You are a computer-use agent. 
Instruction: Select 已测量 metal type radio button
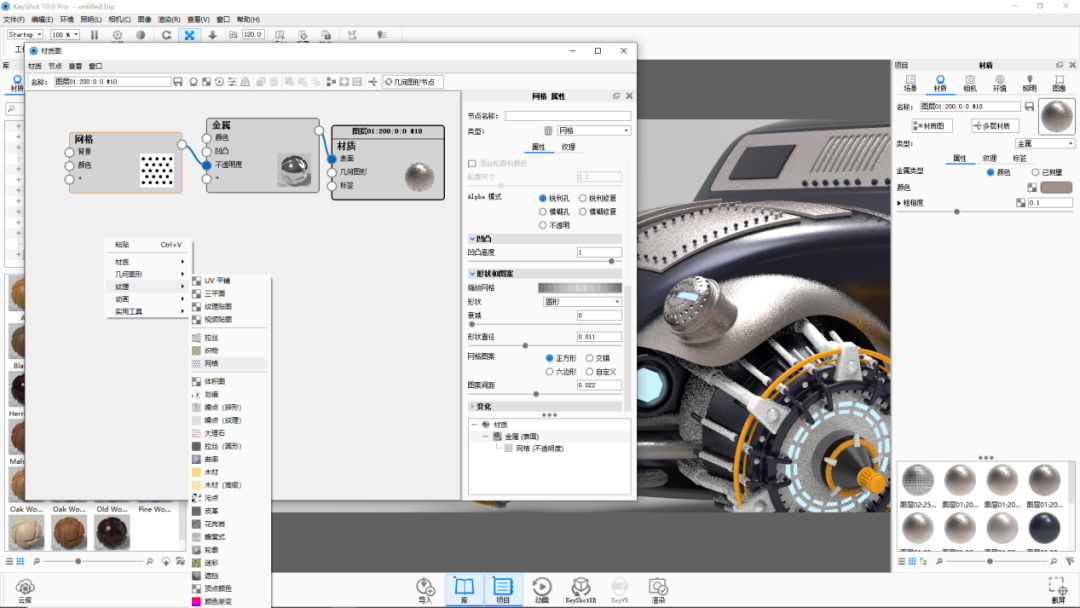1035,172
